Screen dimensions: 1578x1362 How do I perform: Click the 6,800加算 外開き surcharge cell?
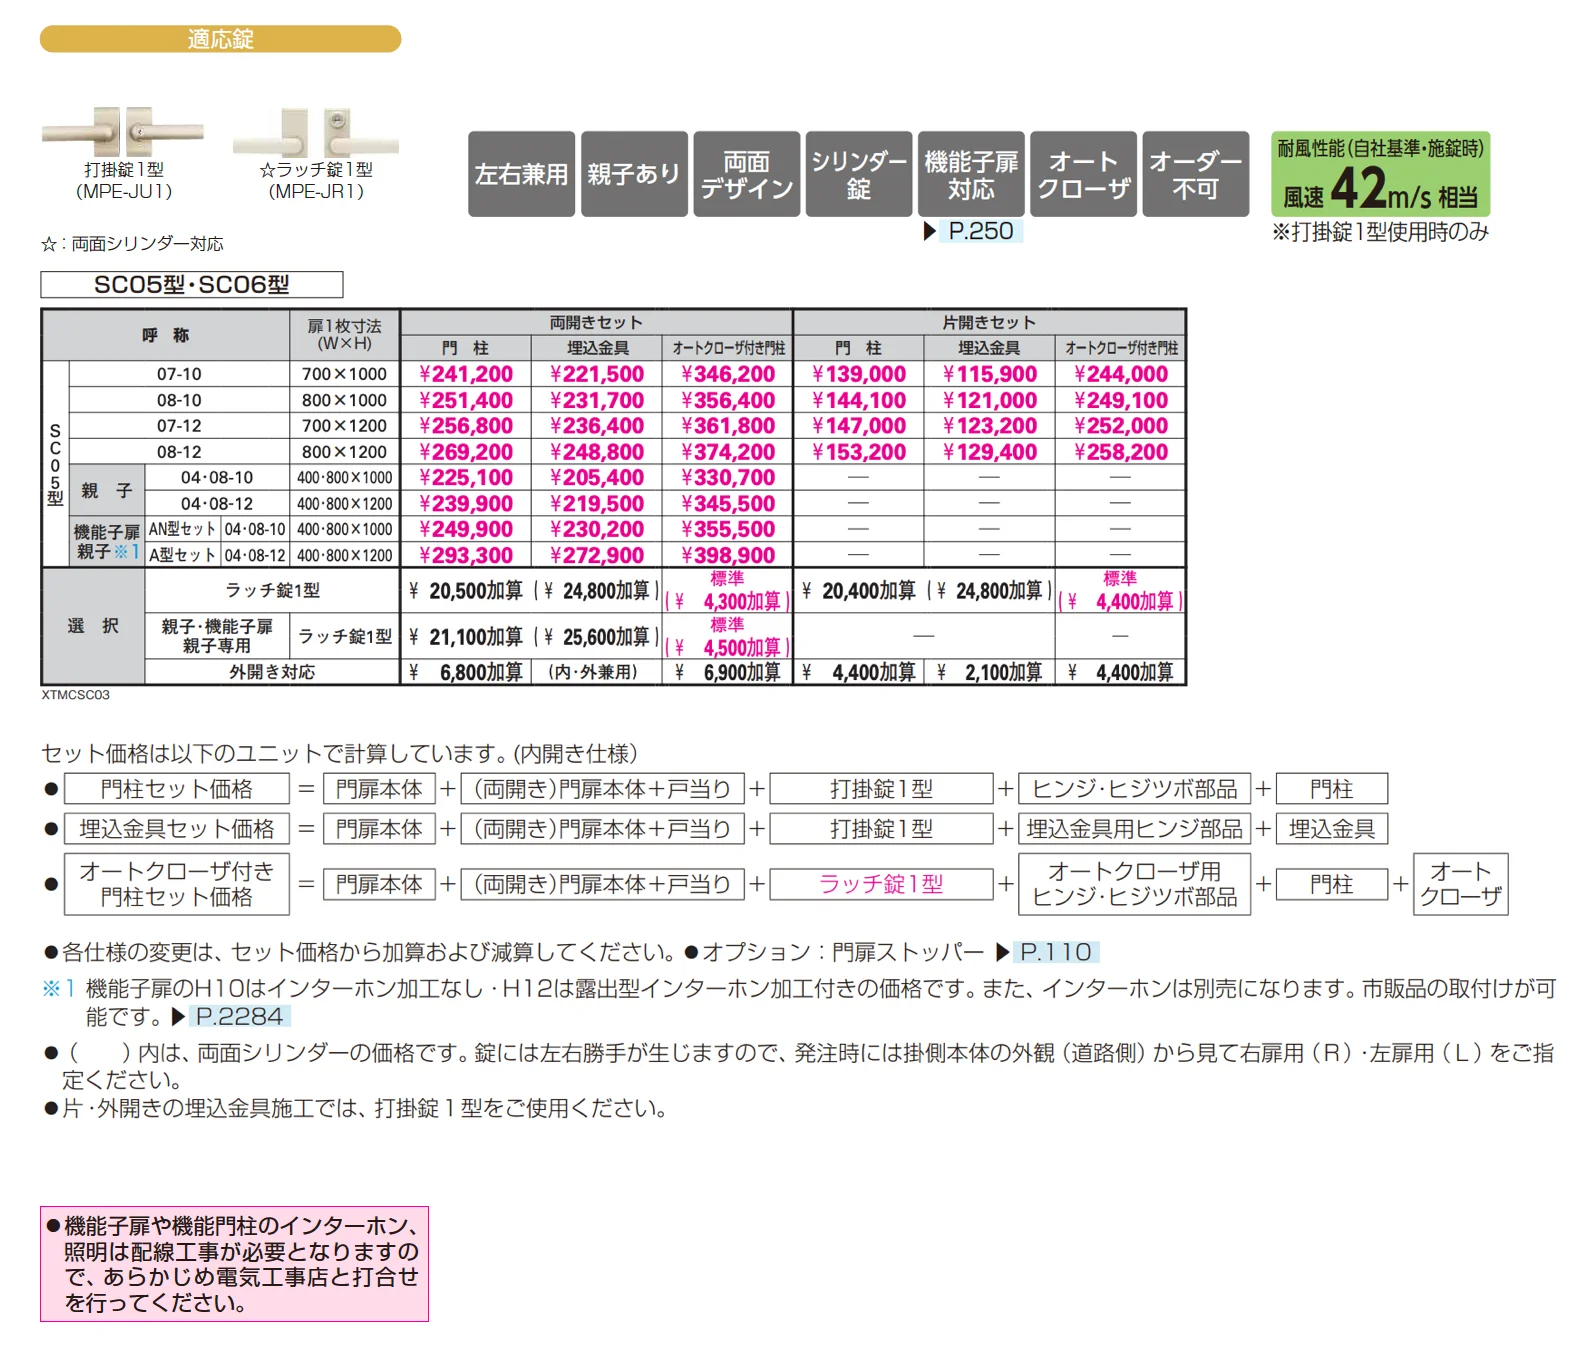click(466, 673)
